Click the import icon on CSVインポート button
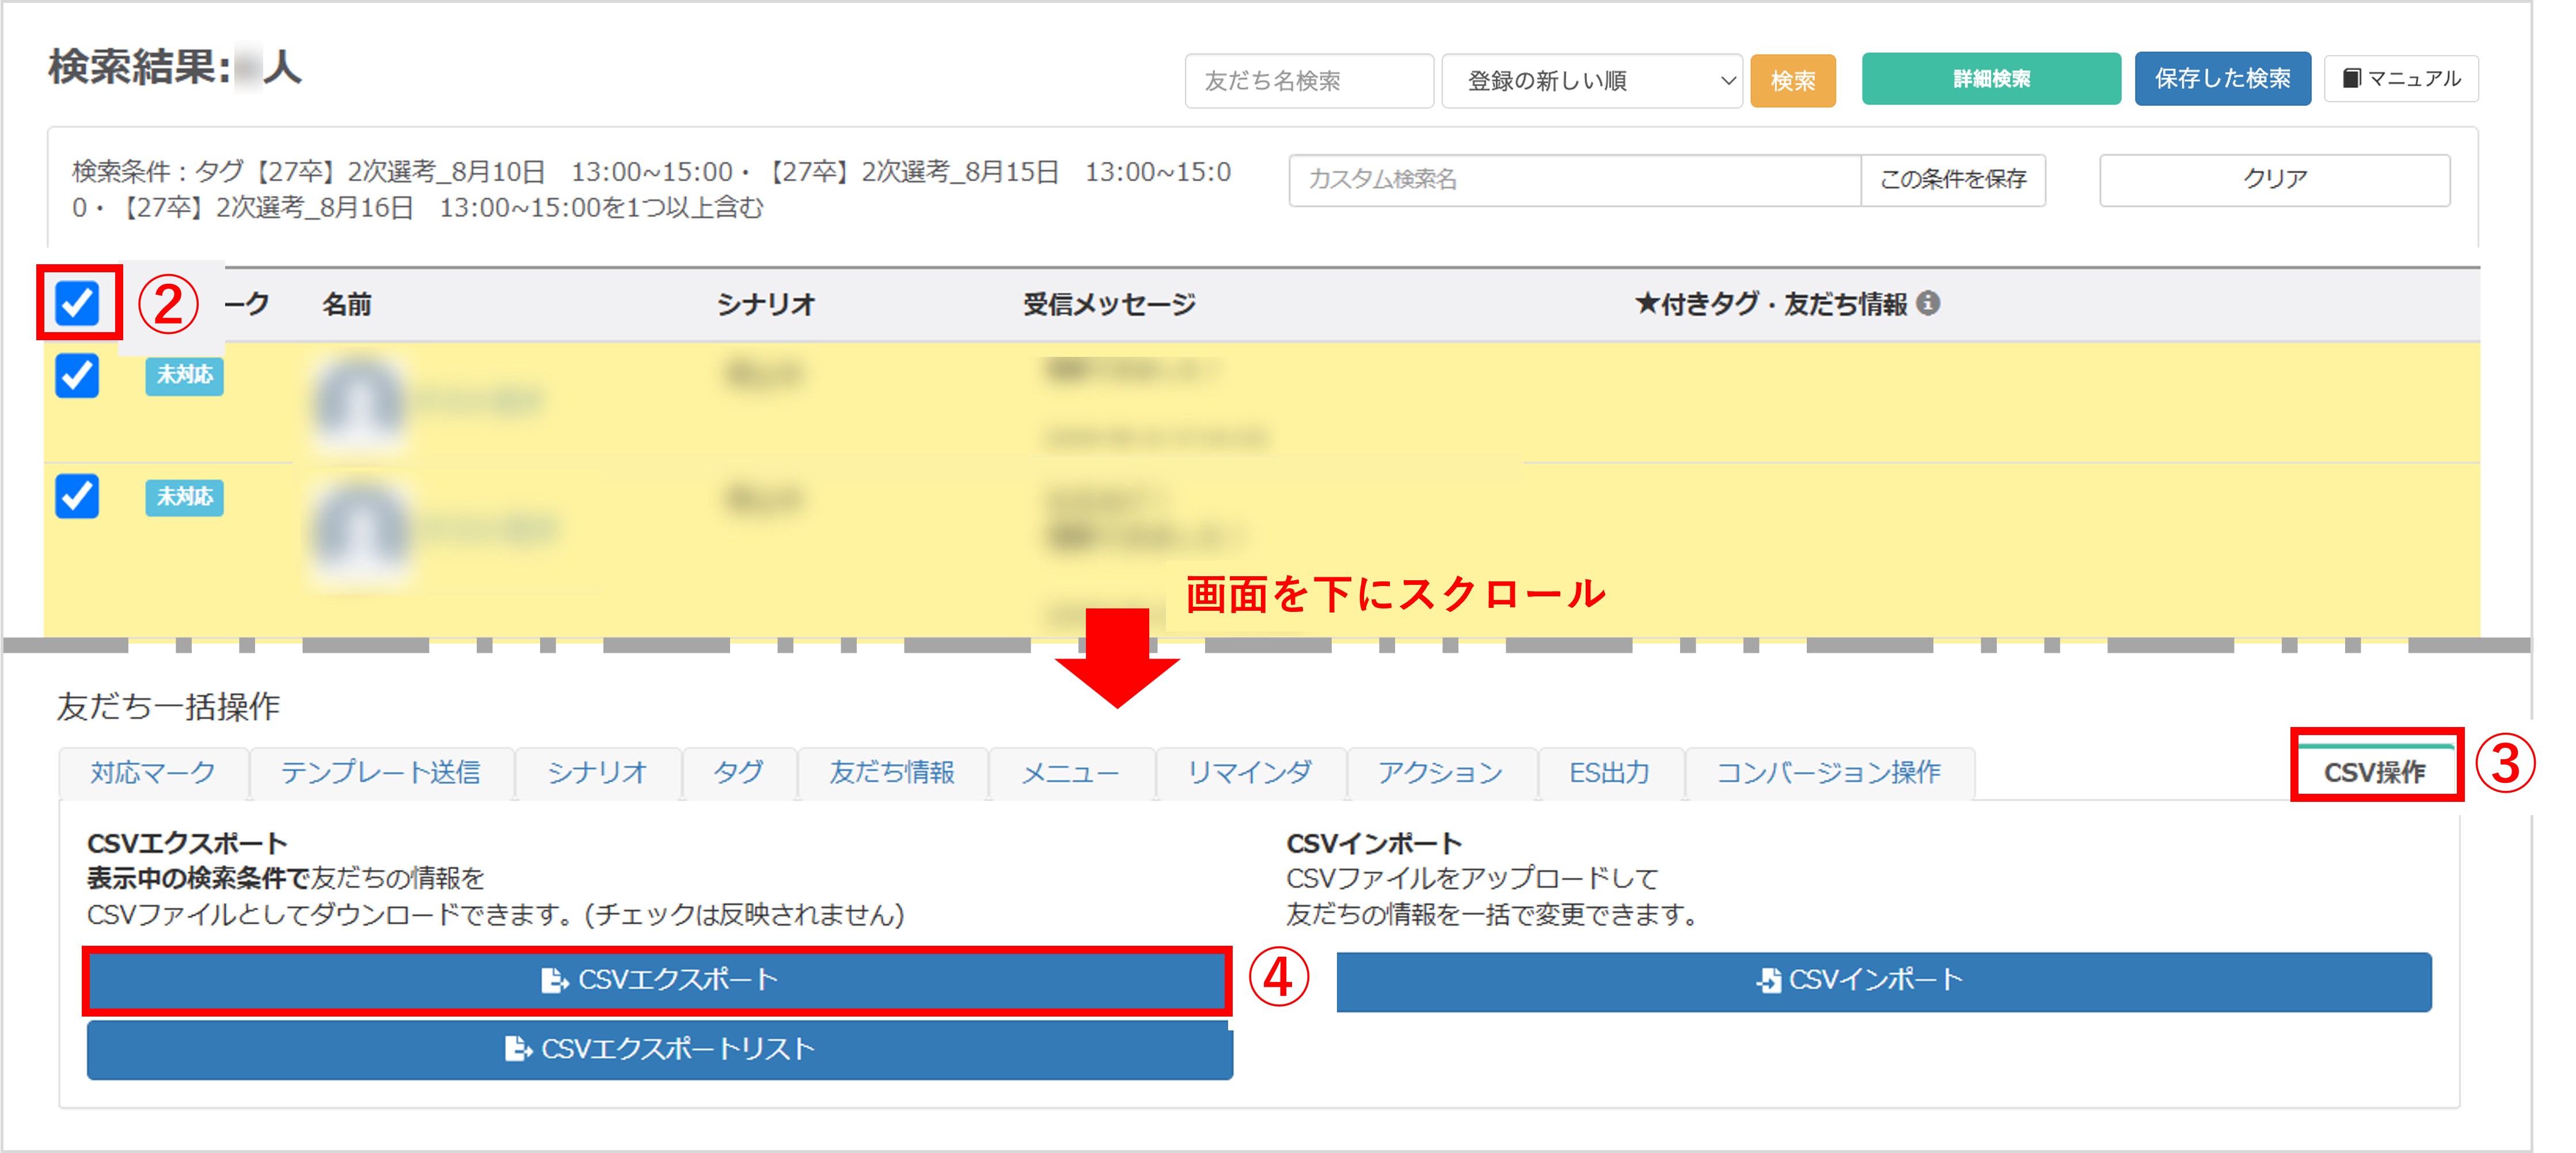The height and width of the screenshot is (1153, 2576). 1770,980
